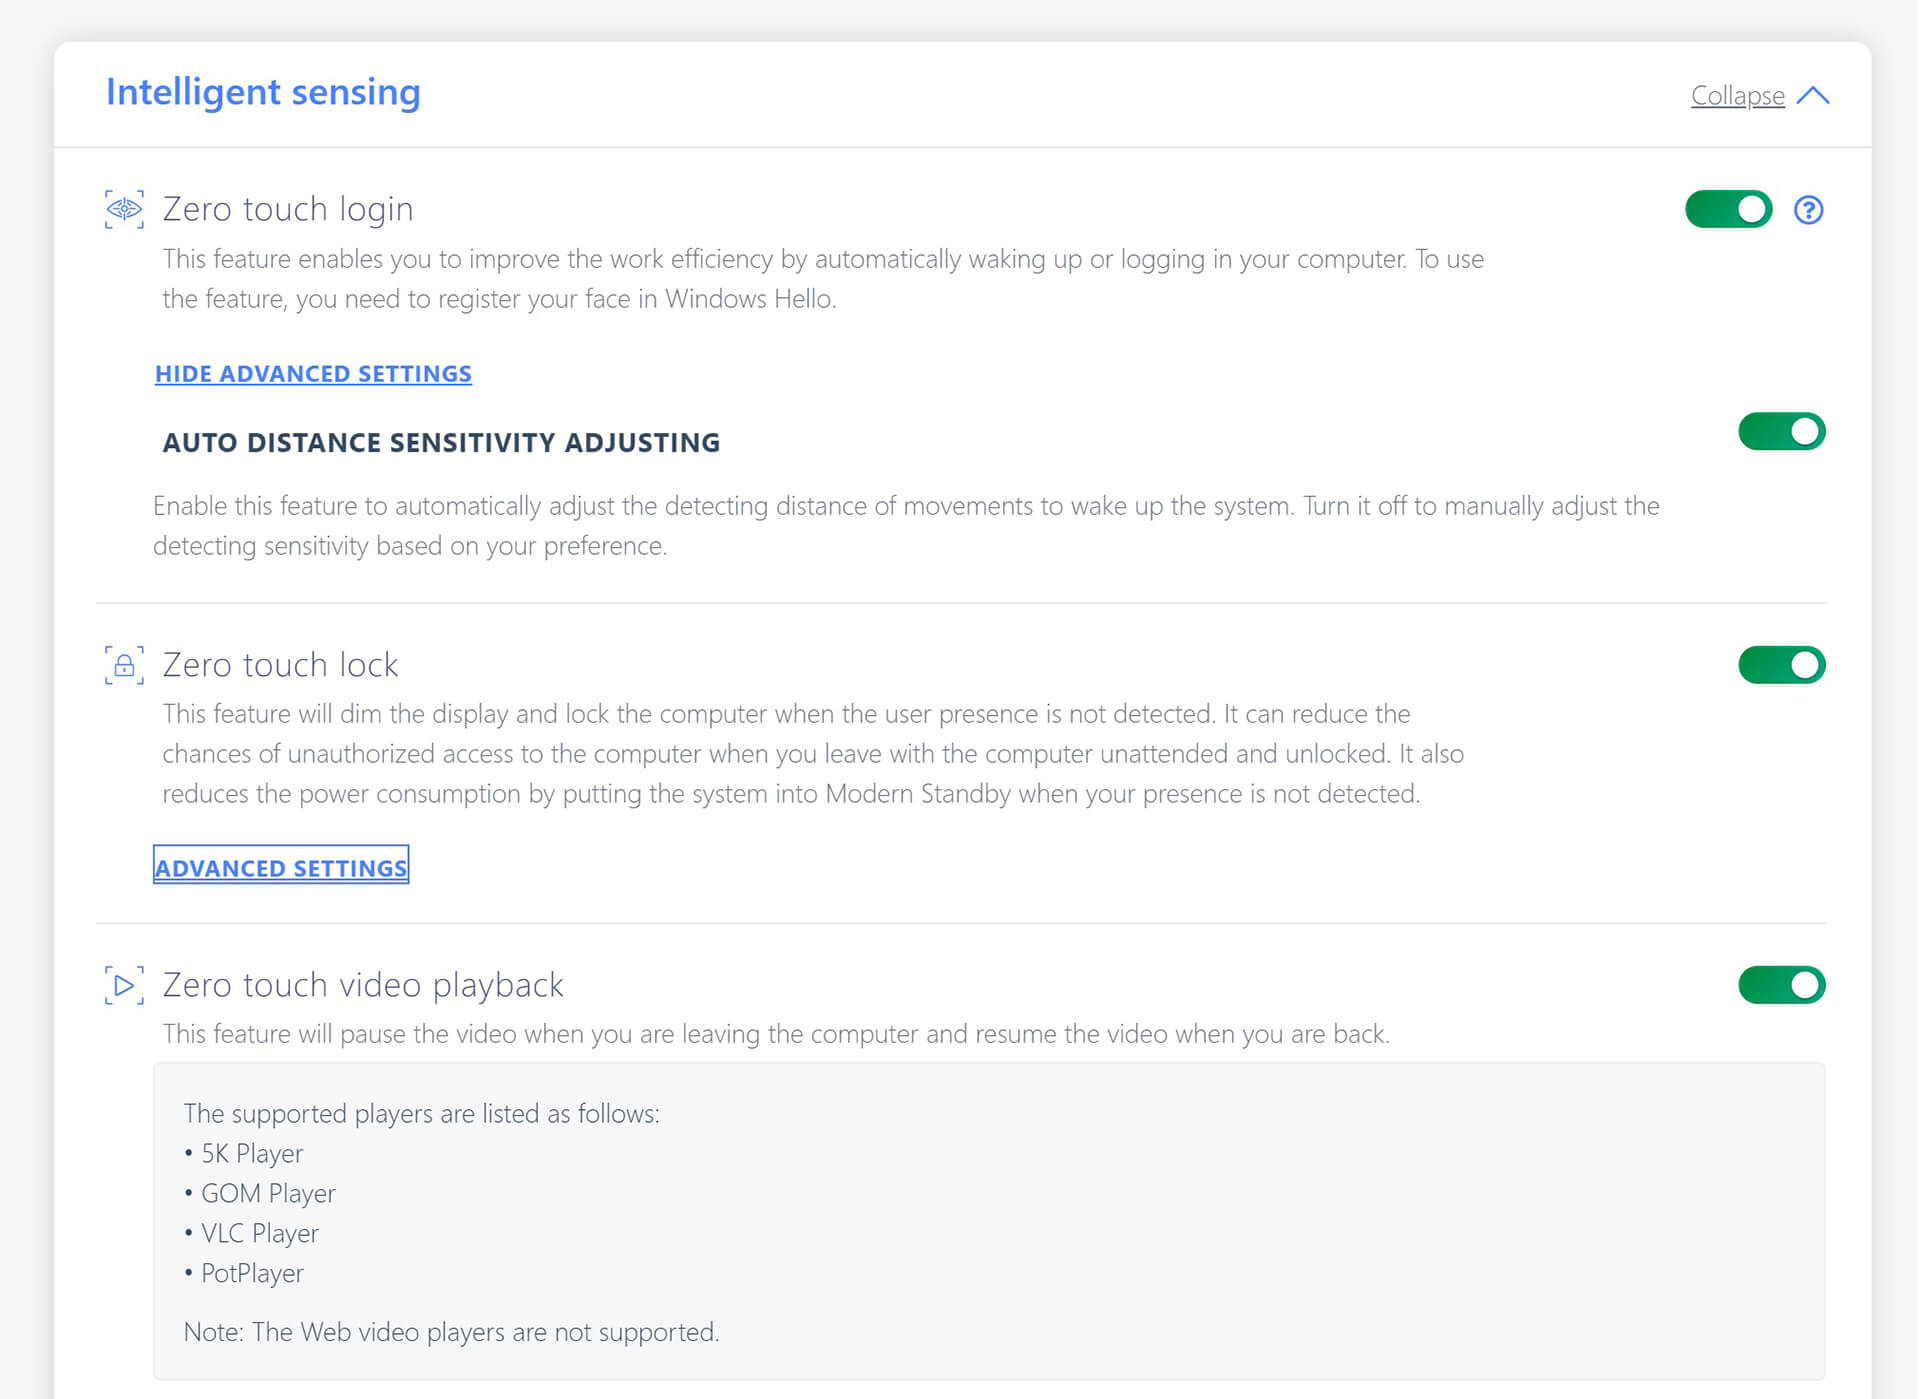Click the Web video players note text
Image resolution: width=1920 pixels, height=1399 pixels.
pos(451,1332)
